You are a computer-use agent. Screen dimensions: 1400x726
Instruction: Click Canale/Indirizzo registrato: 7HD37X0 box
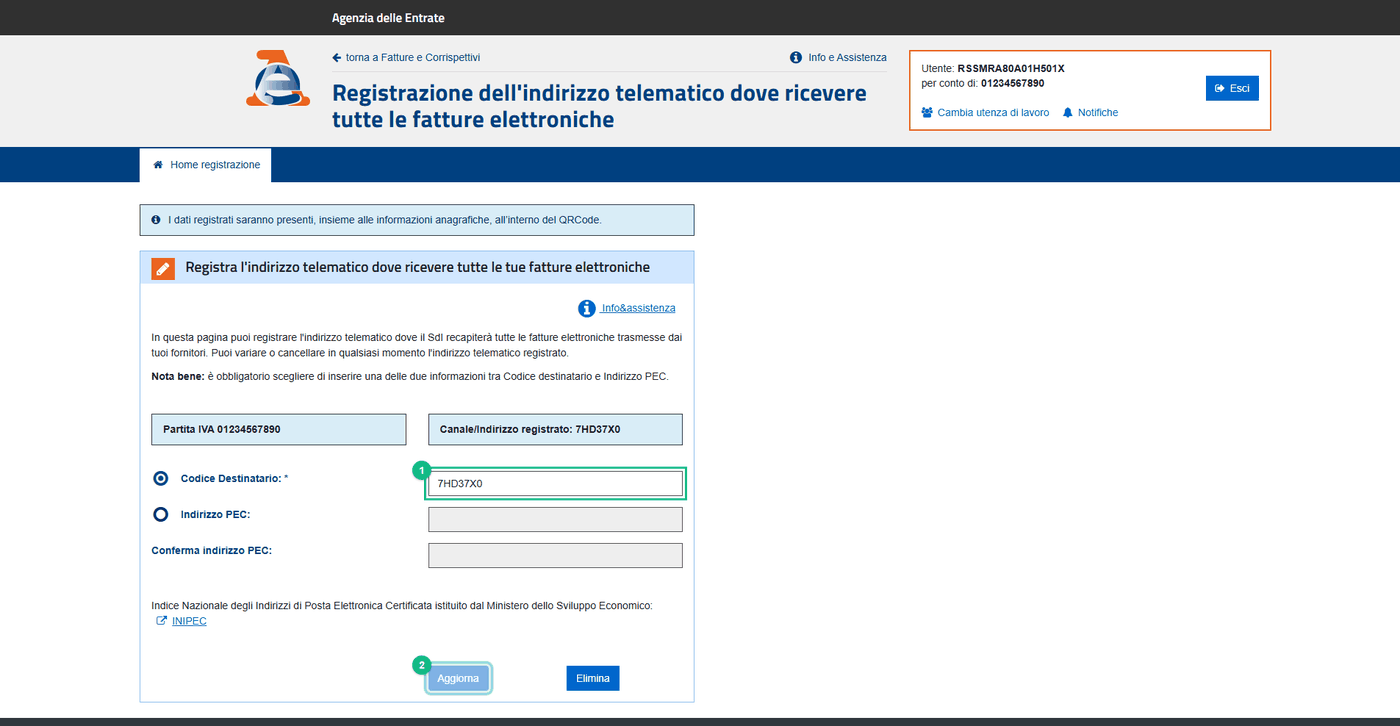tap(555, 429)
